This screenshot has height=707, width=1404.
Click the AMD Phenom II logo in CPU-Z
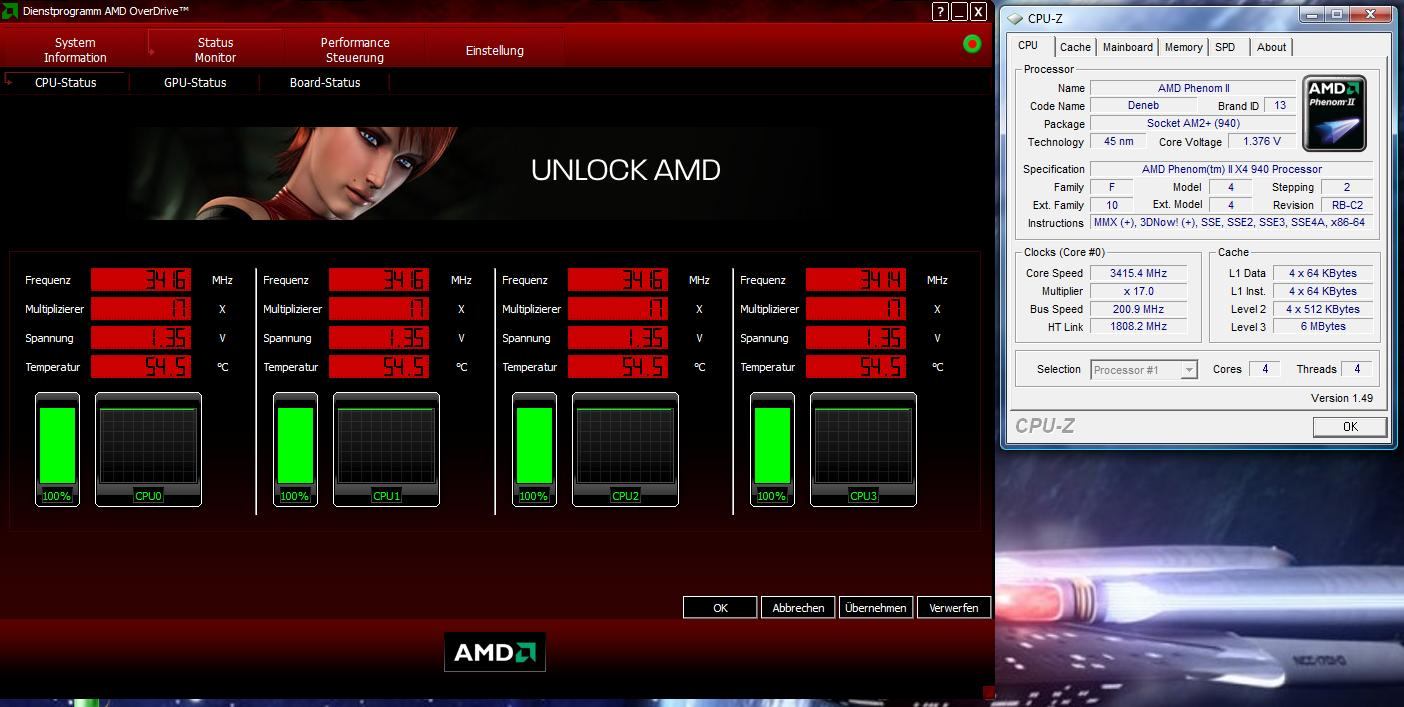1334,113
